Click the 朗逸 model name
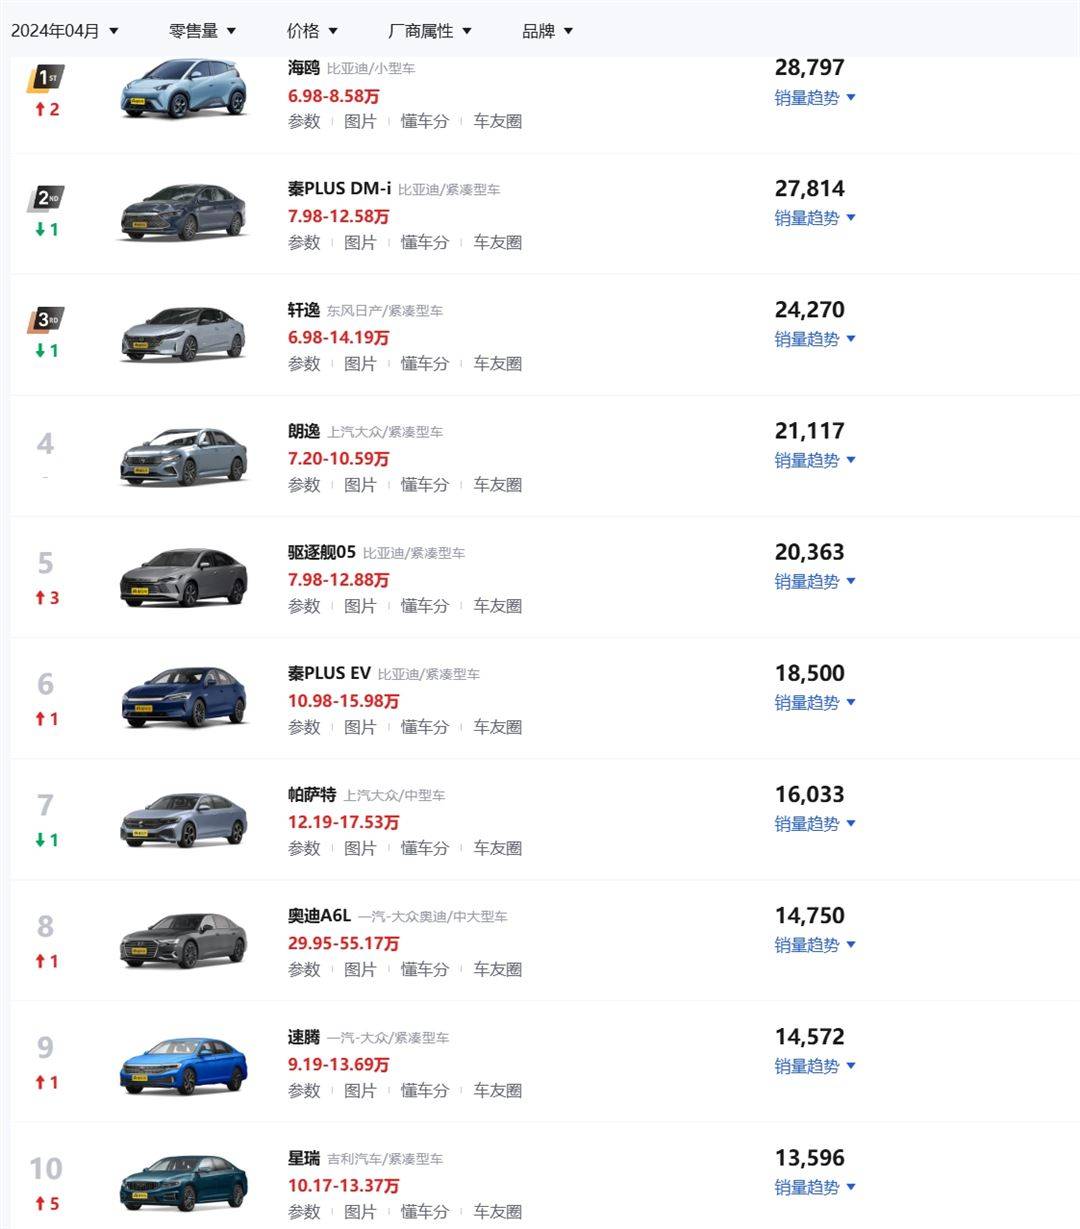The image size is (1080, 1229). pos(304,431)
